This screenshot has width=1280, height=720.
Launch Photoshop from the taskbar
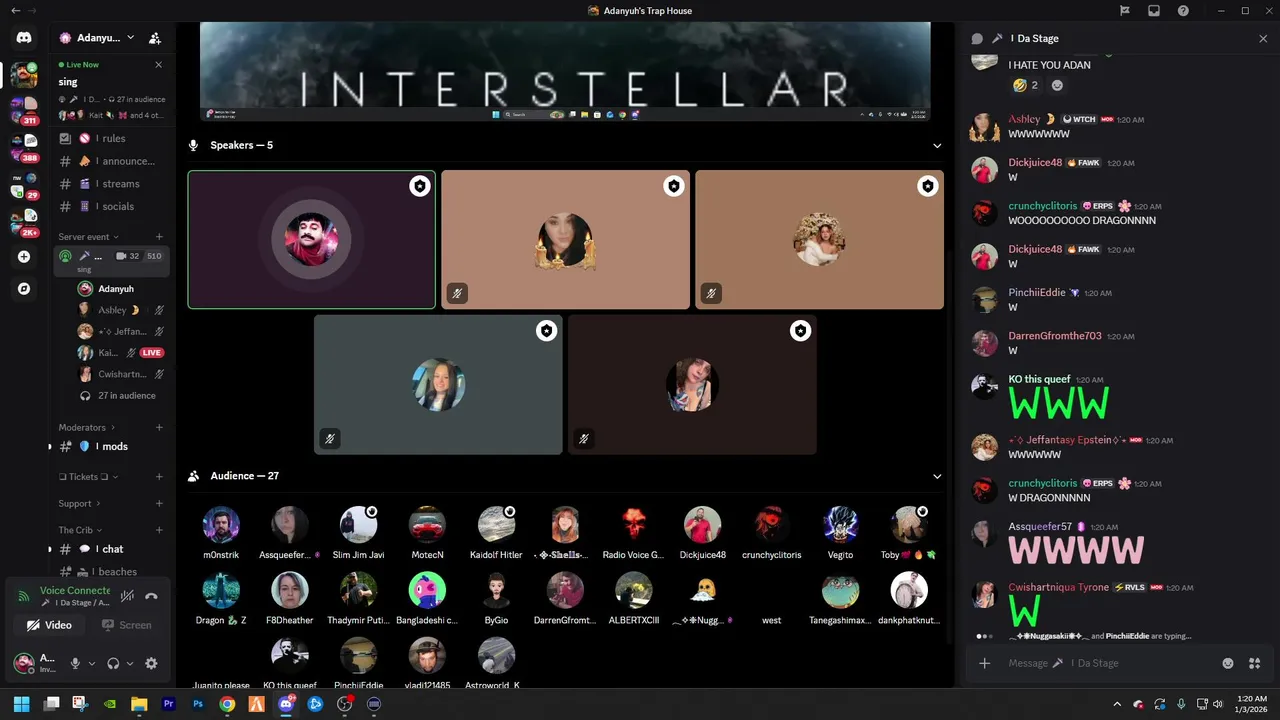coord(198,704)
